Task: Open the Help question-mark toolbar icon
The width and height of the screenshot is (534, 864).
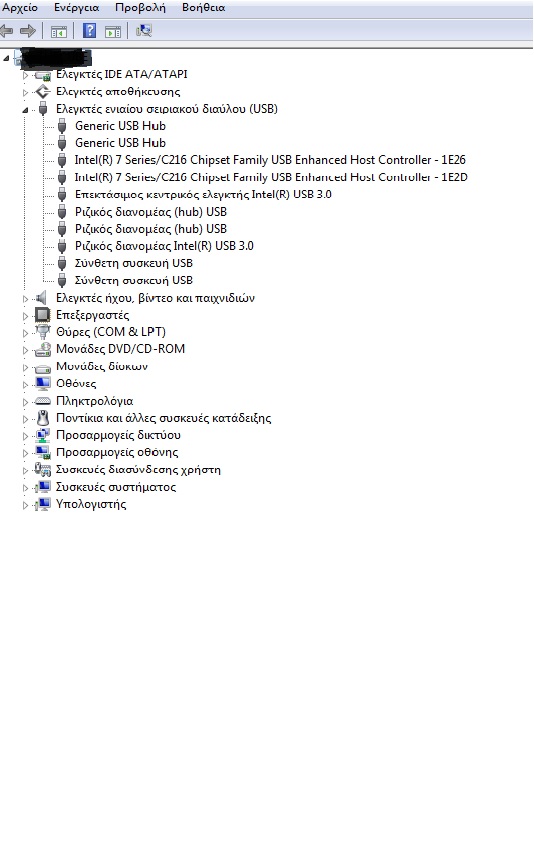Action: click(89, 31)
